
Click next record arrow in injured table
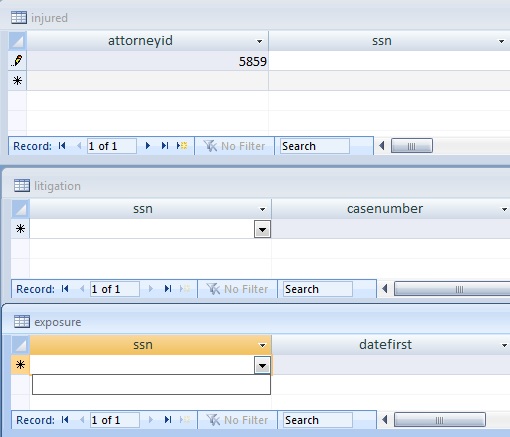pyautogui.click(x=148, y=146)
